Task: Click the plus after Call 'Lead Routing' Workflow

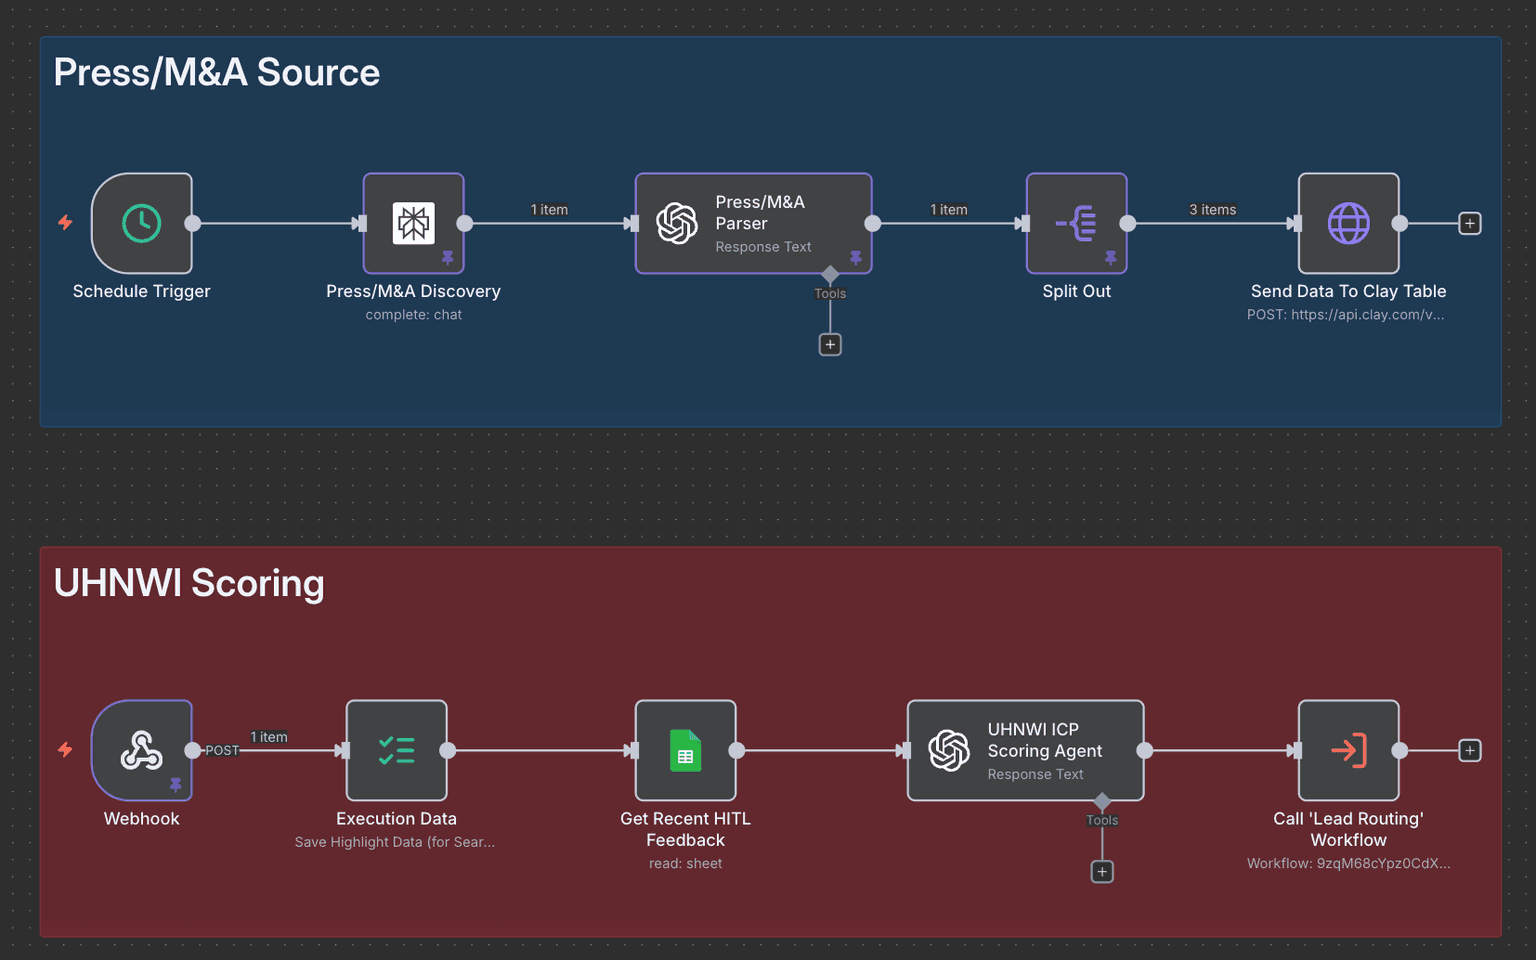Action: coord(1470,751)
